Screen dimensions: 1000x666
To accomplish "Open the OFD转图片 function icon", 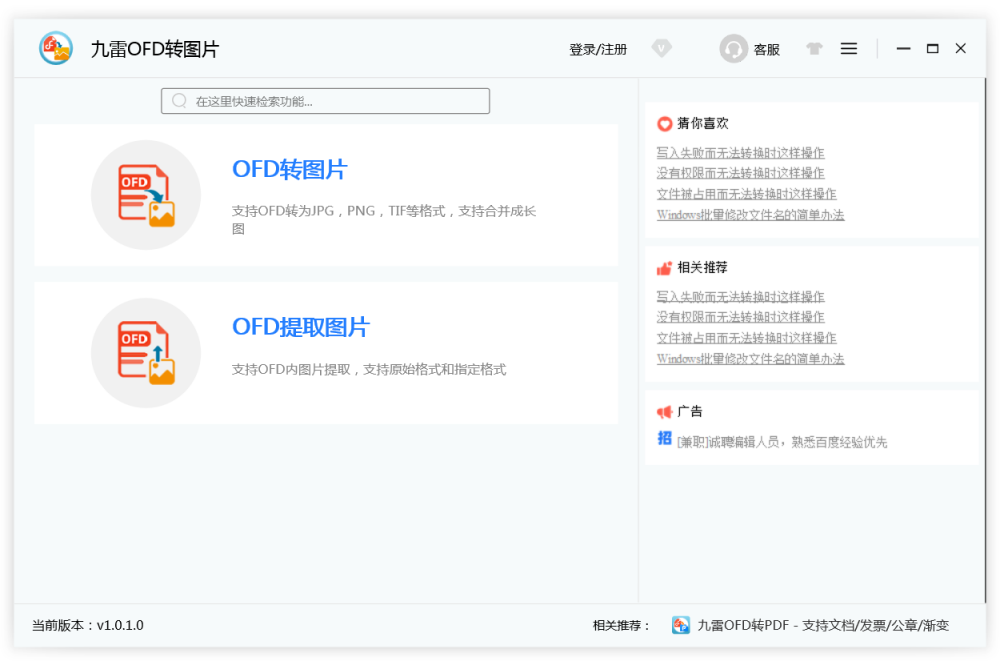I will tap(146, 195).
